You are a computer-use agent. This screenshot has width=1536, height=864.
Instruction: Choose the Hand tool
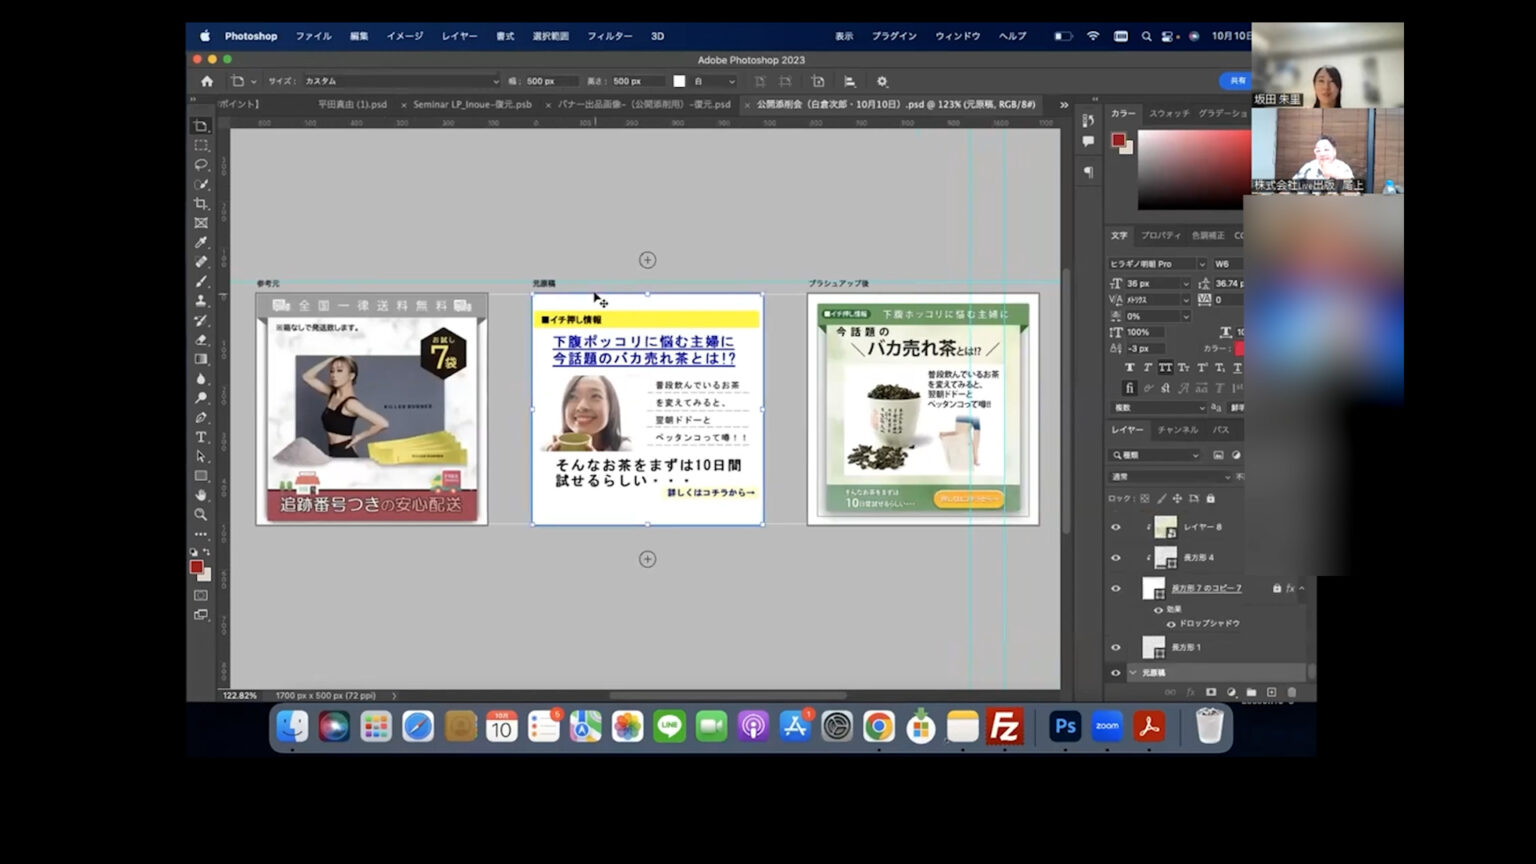(201, 495)
